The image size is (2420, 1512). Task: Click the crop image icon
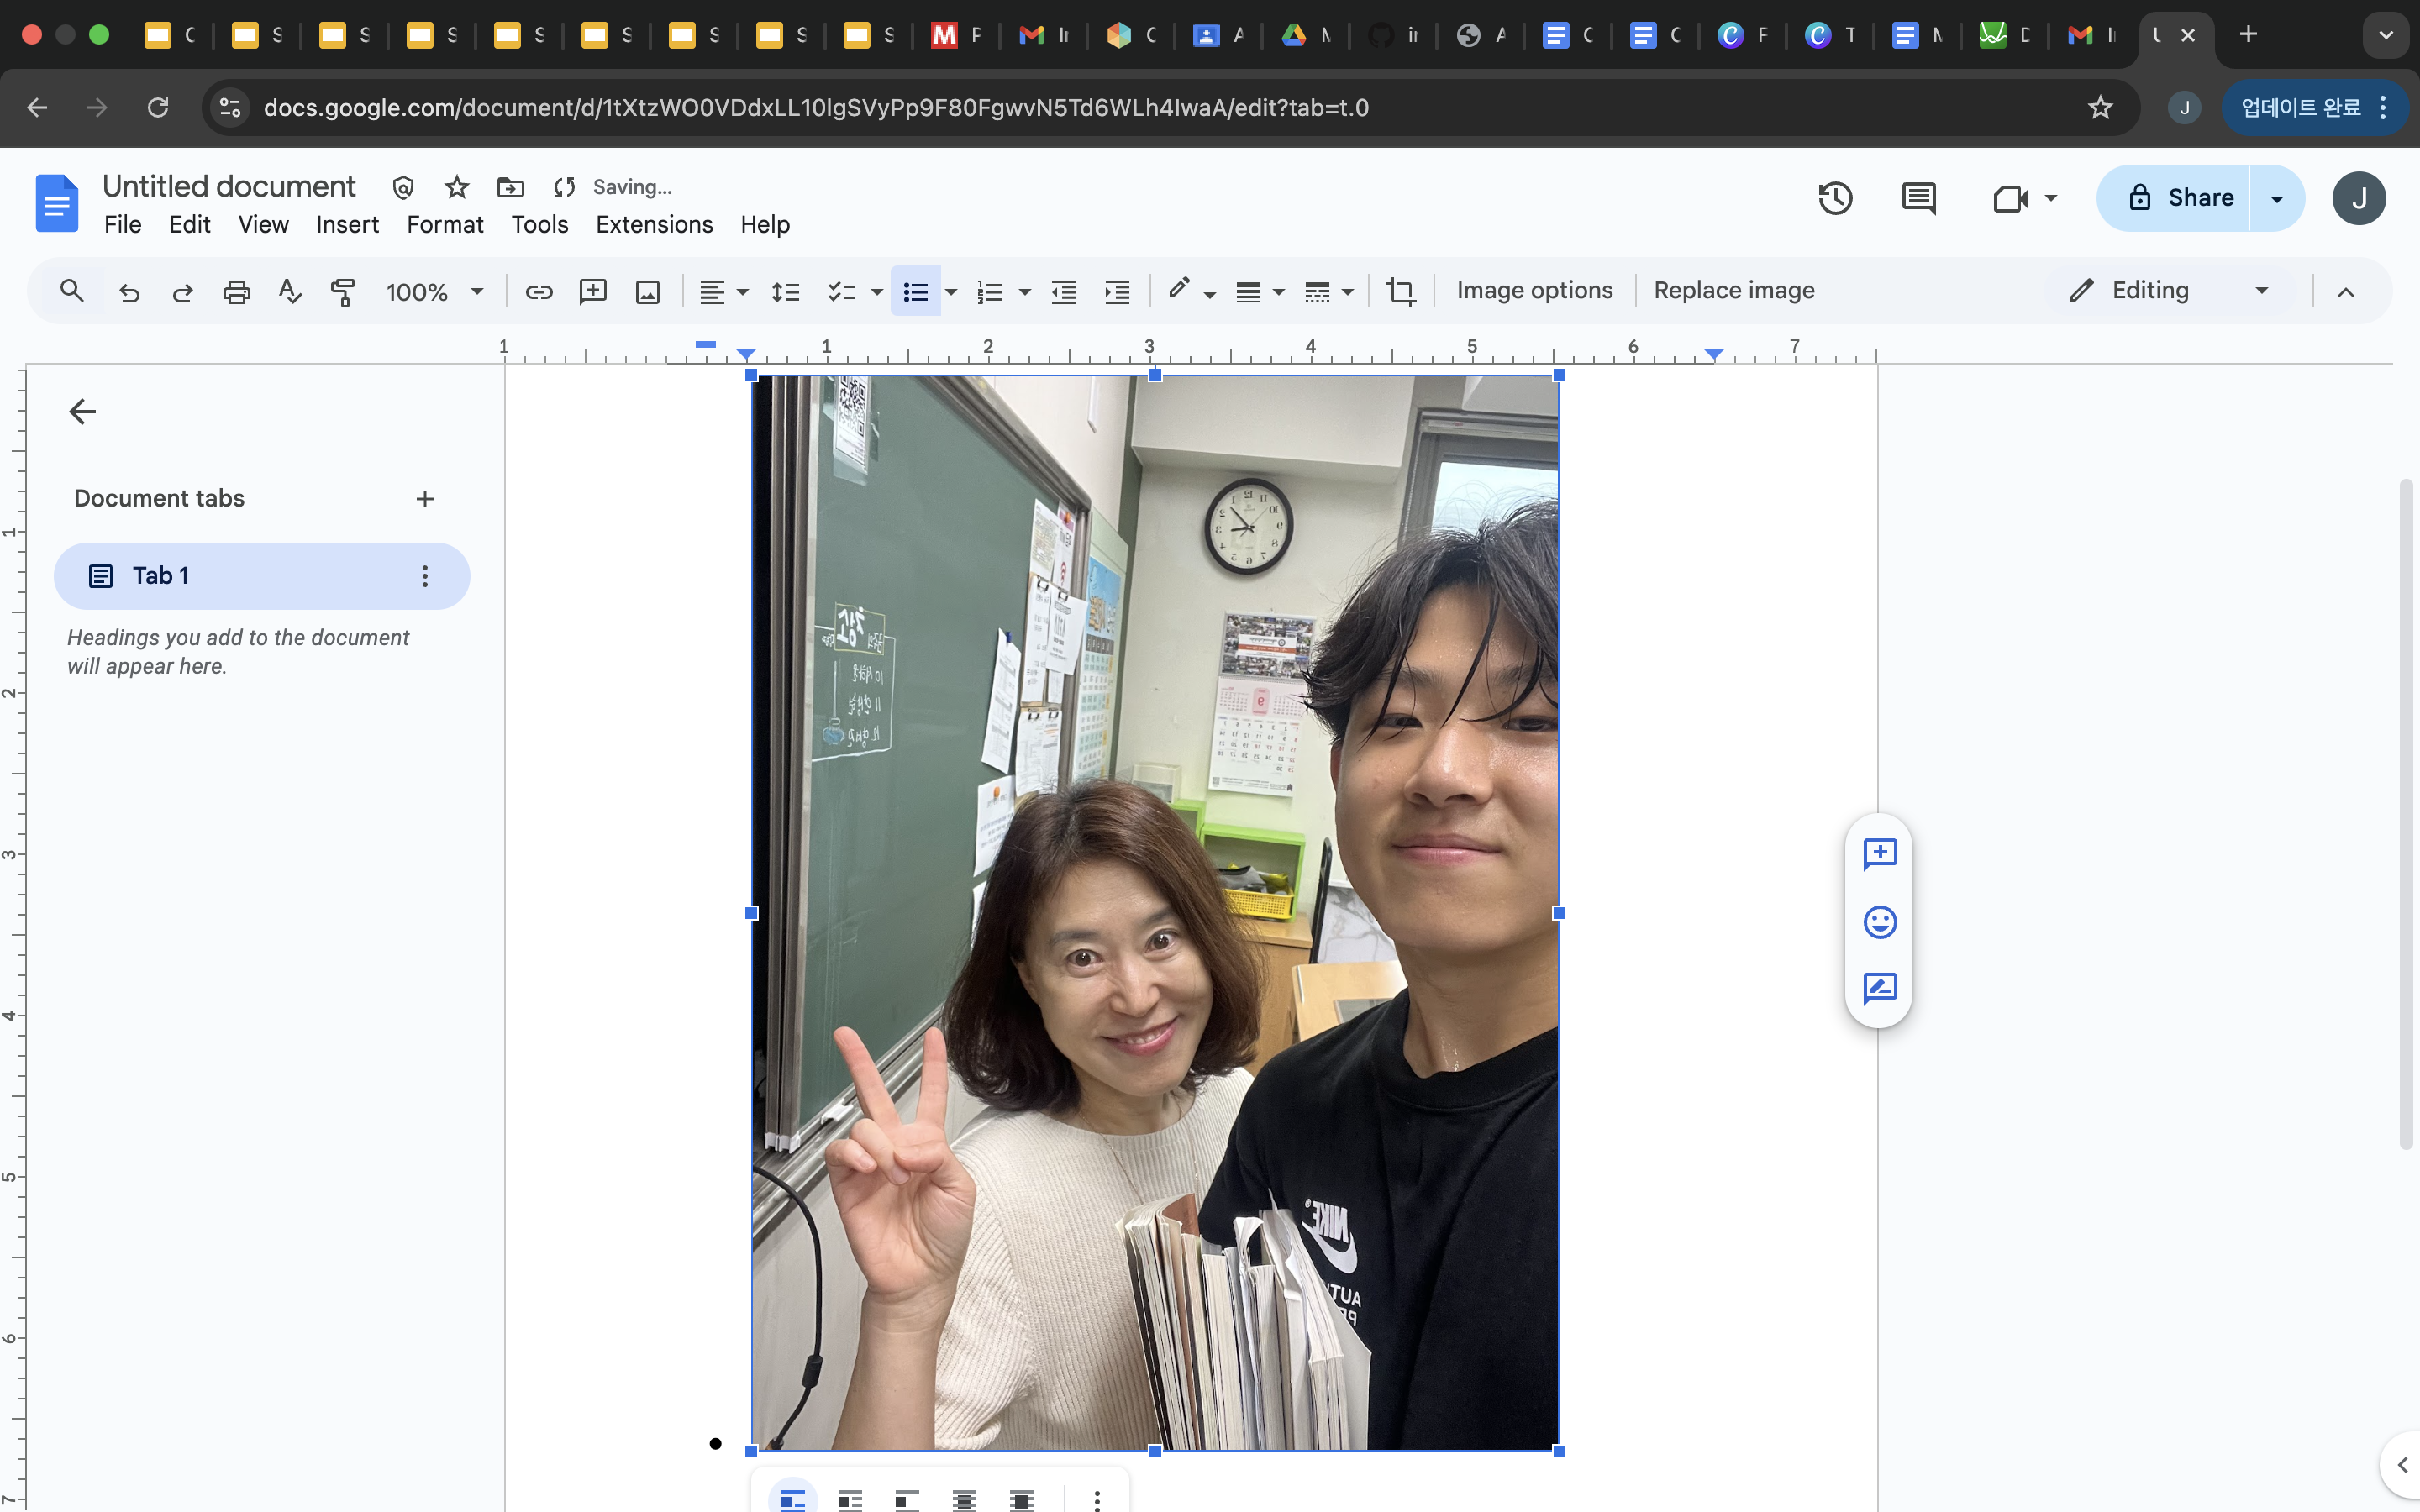(1401, 292)
